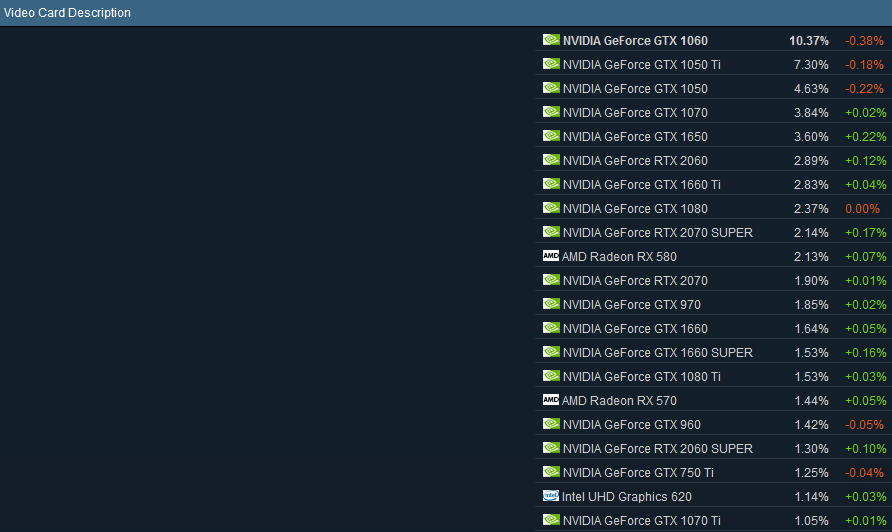This screenshot has height=532, width=892.
Task: Click NVIDIA icon beside GTX 1080
Action: 551,208
